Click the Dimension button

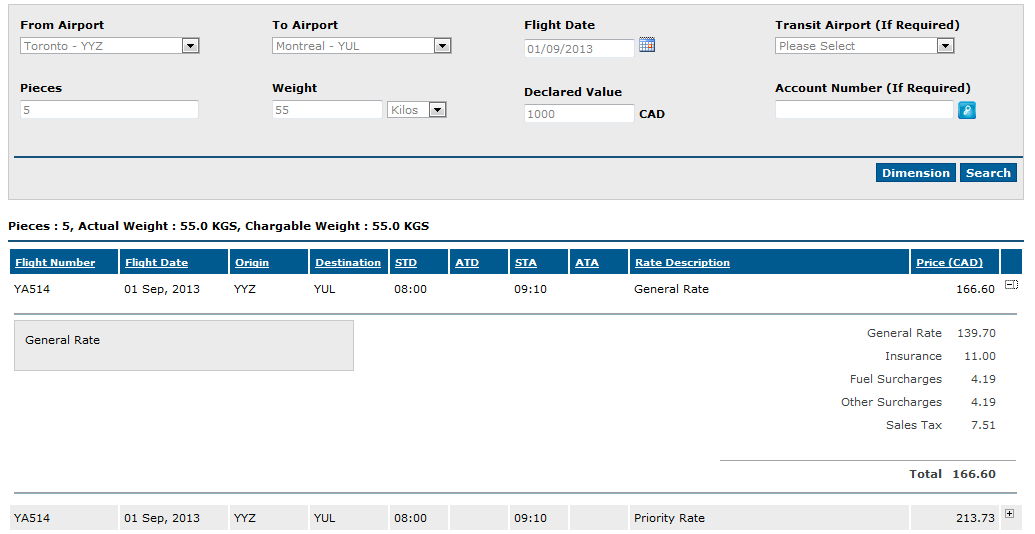[x=916, y=173]
